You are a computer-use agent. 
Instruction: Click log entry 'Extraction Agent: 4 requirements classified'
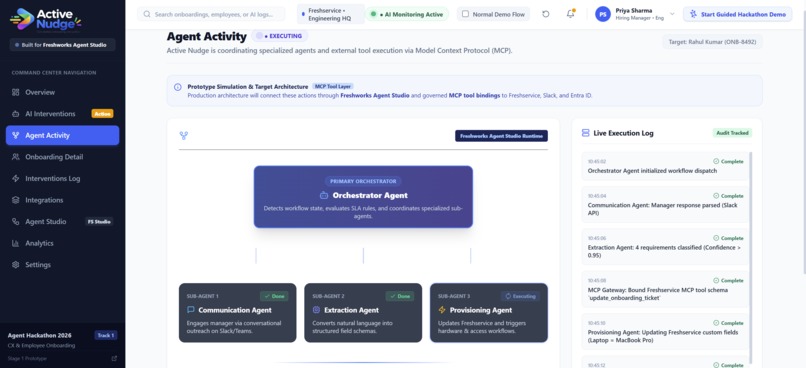[665, 247]
